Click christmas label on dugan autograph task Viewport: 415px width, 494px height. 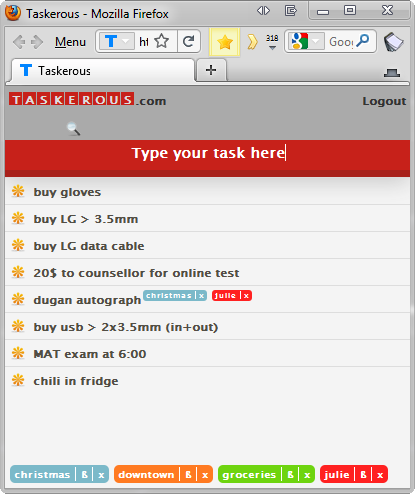pos(169,296)
